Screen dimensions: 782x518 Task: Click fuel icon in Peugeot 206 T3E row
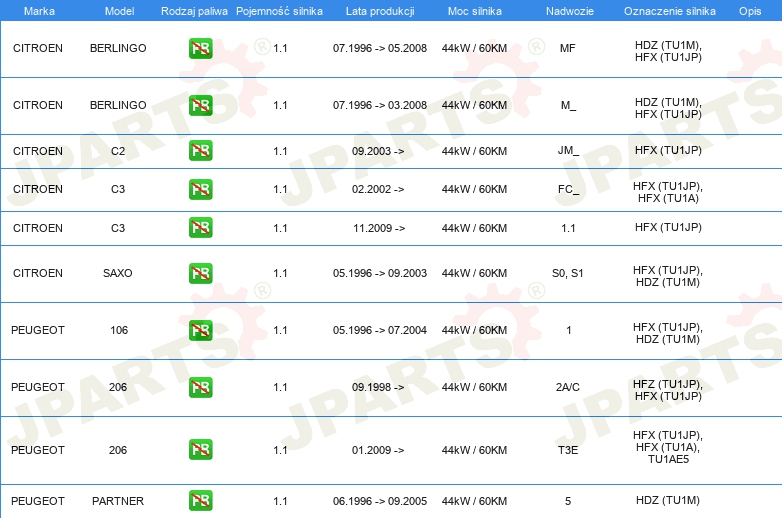(x=200, y=449)
